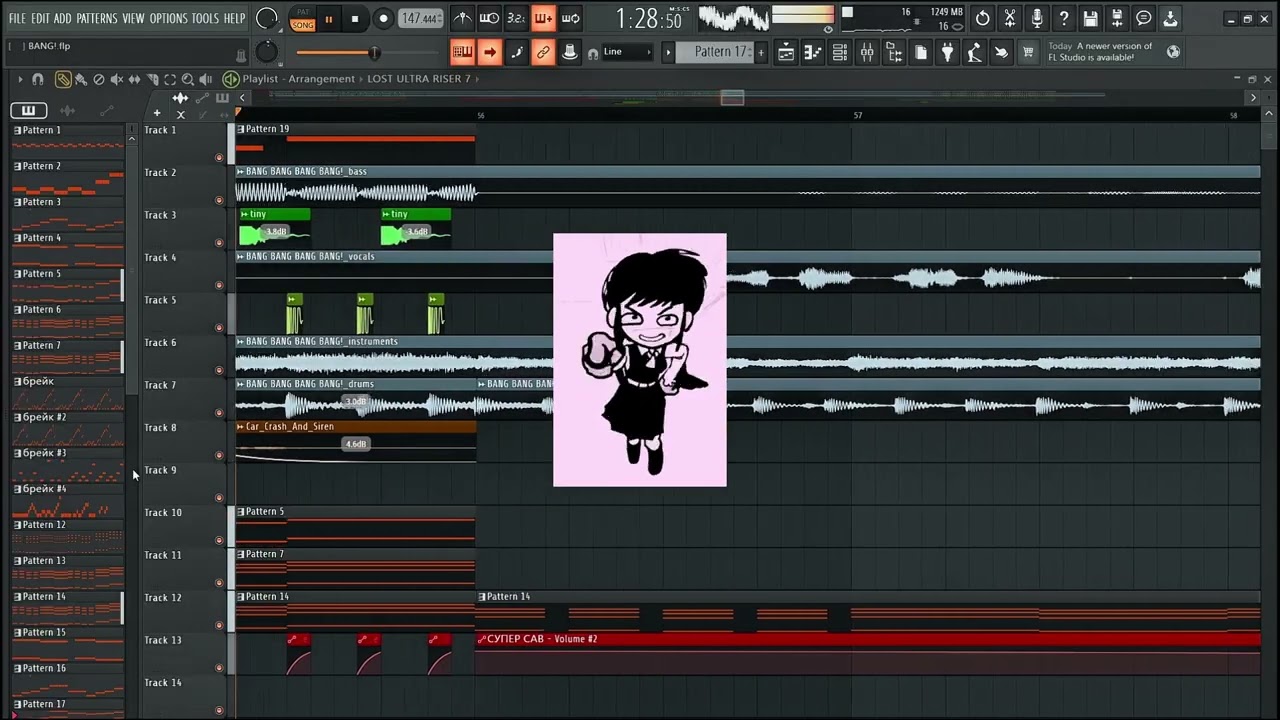
Task: Save project with floppy disk icon
Action: click(1091, 18)
